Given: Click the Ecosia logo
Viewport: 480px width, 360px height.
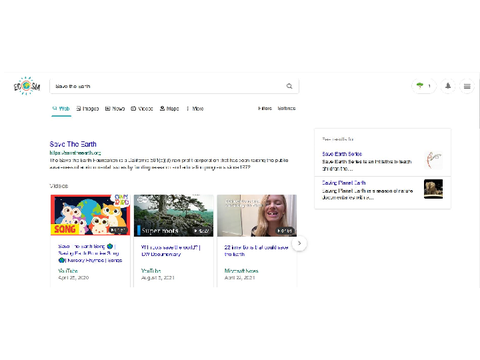Looking at the screenshot, I should [x=27, y=86].
